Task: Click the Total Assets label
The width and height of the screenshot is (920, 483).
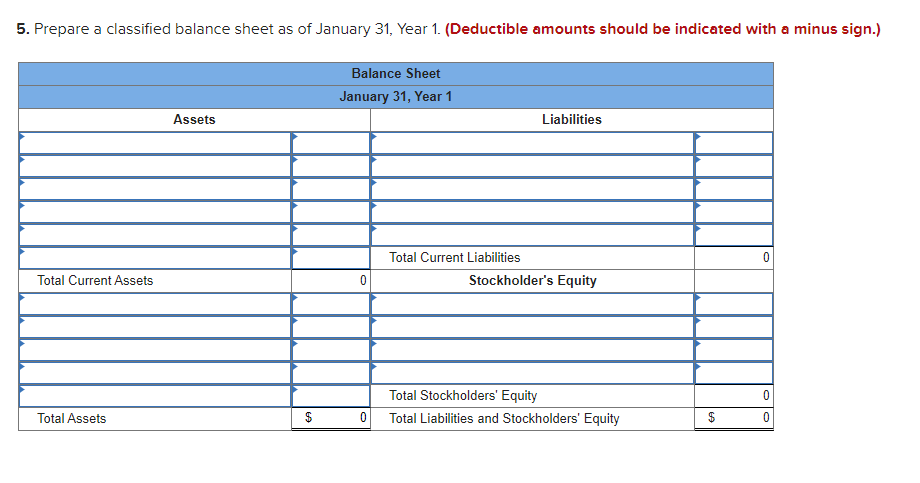Action: tap(72, 418)
